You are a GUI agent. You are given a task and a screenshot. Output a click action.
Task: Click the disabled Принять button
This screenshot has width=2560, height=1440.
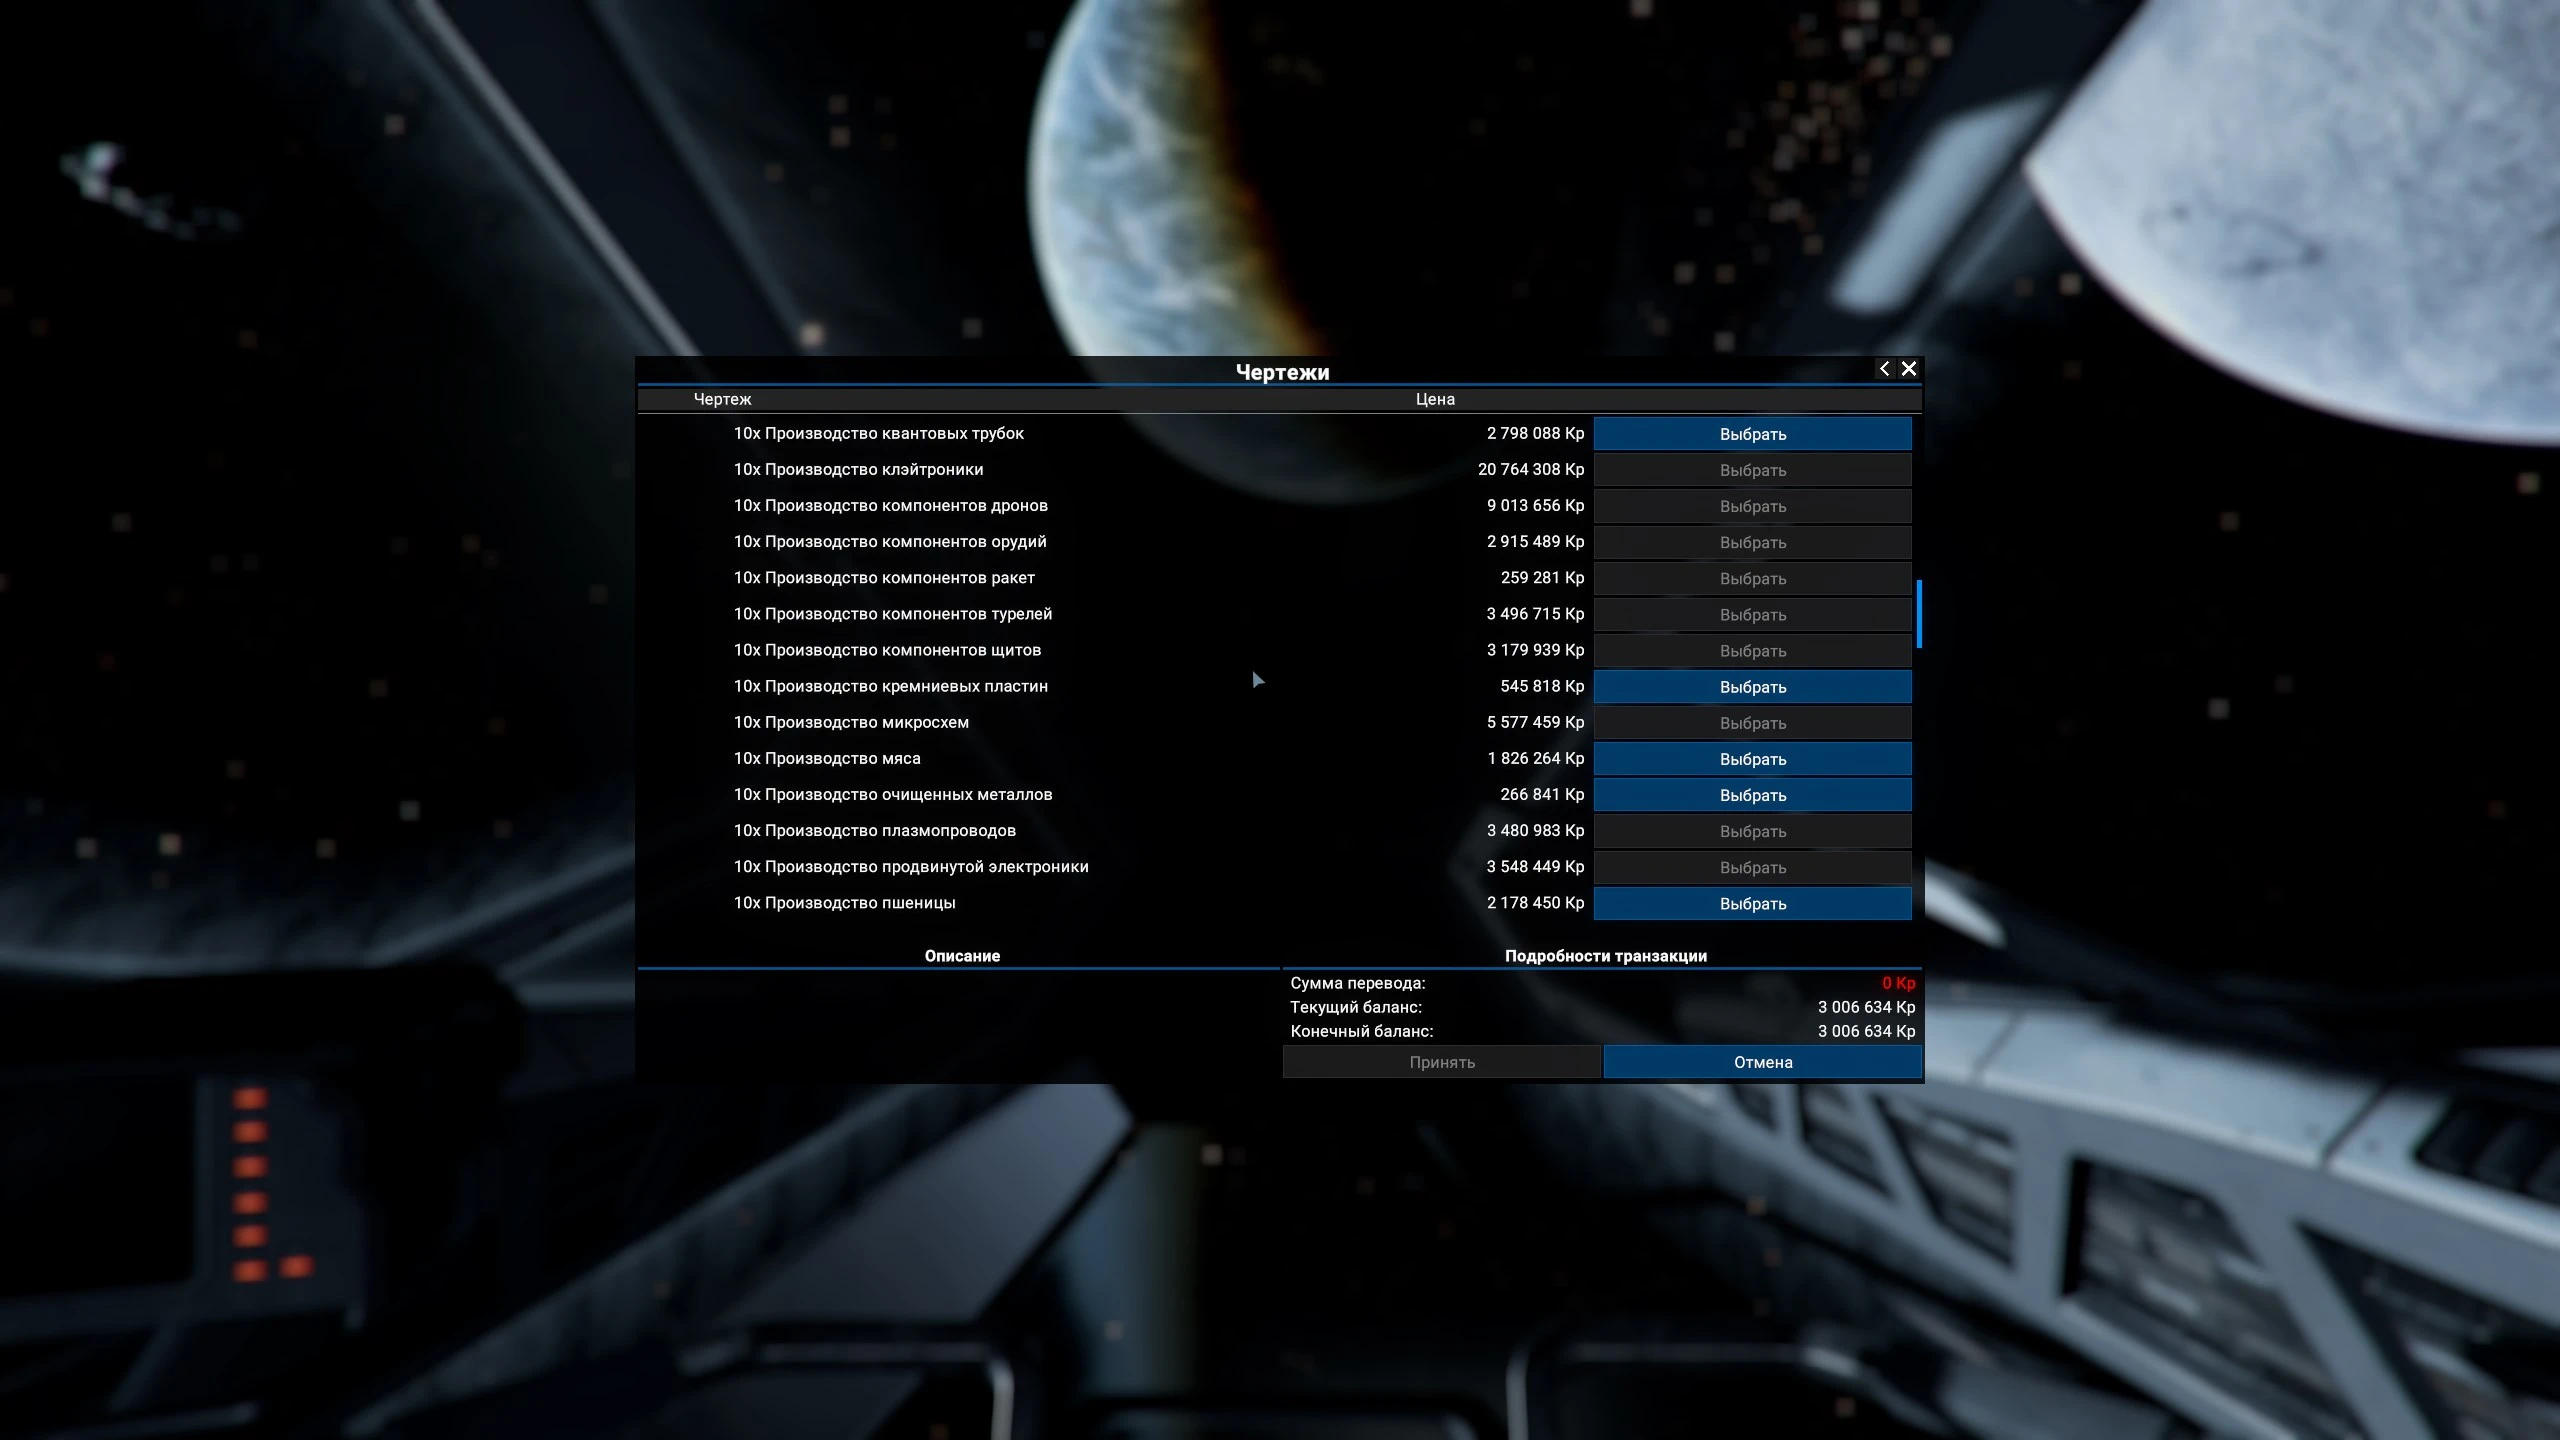[1442, 1062]
